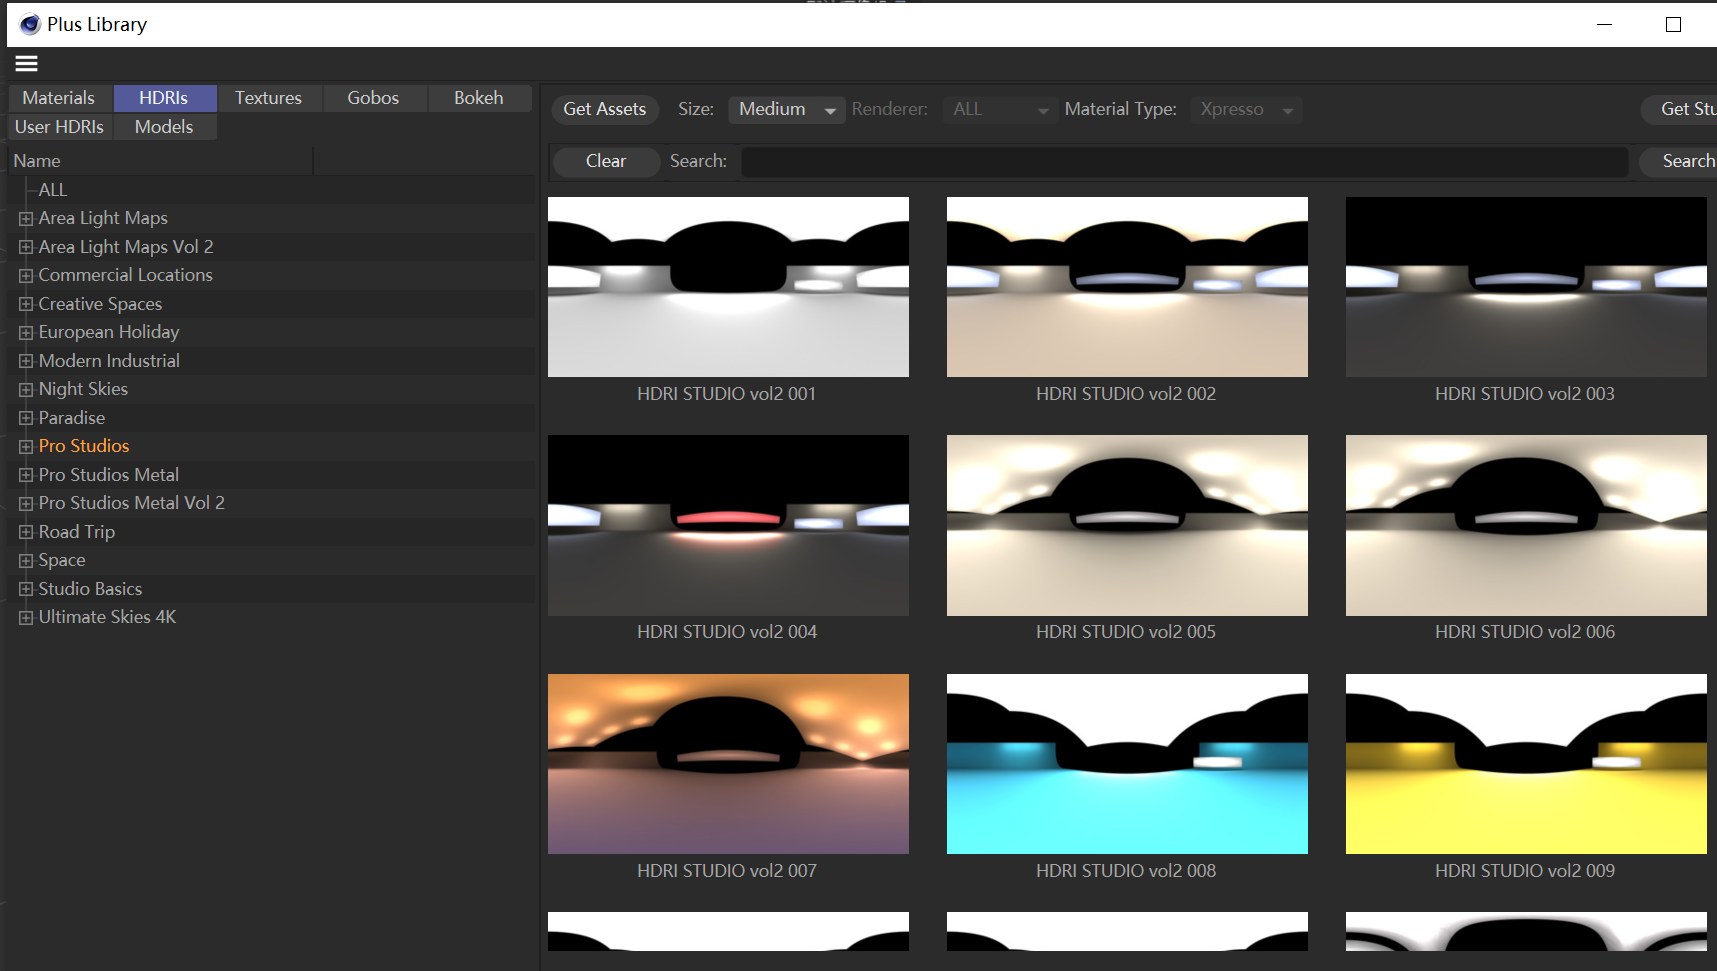Viewport: 1717px width, 971px height.
Task: Select the Ultimate Skies 4K label
Action: tap(107, 617)
